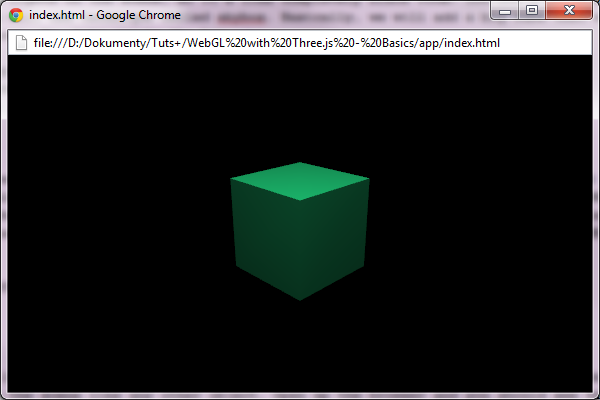Image resolution: width=600 pixels, height=400 pixels.
Task: Maximize the index.html window
Action: coord(533,11)
